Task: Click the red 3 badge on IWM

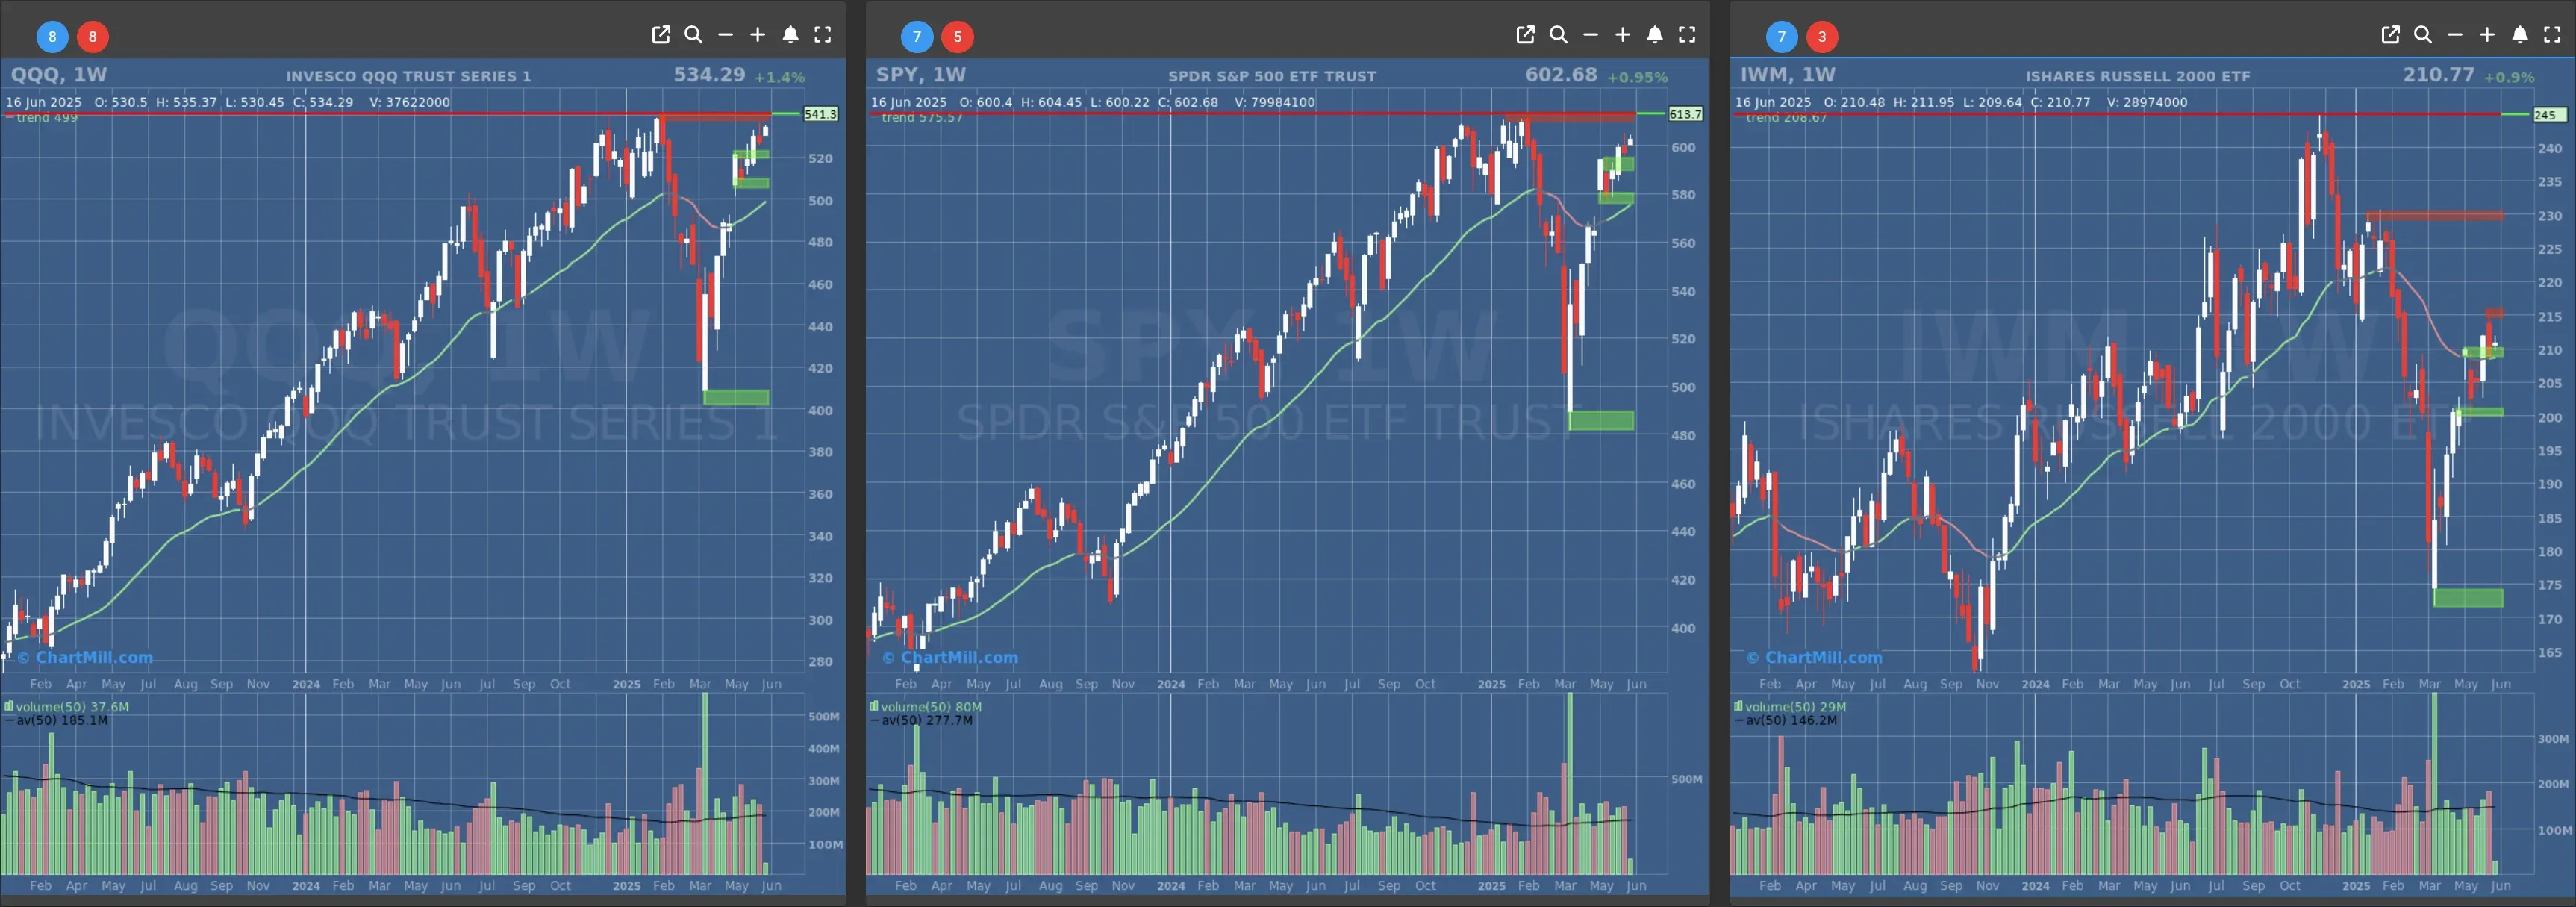Action: (x=1821, y=37)
